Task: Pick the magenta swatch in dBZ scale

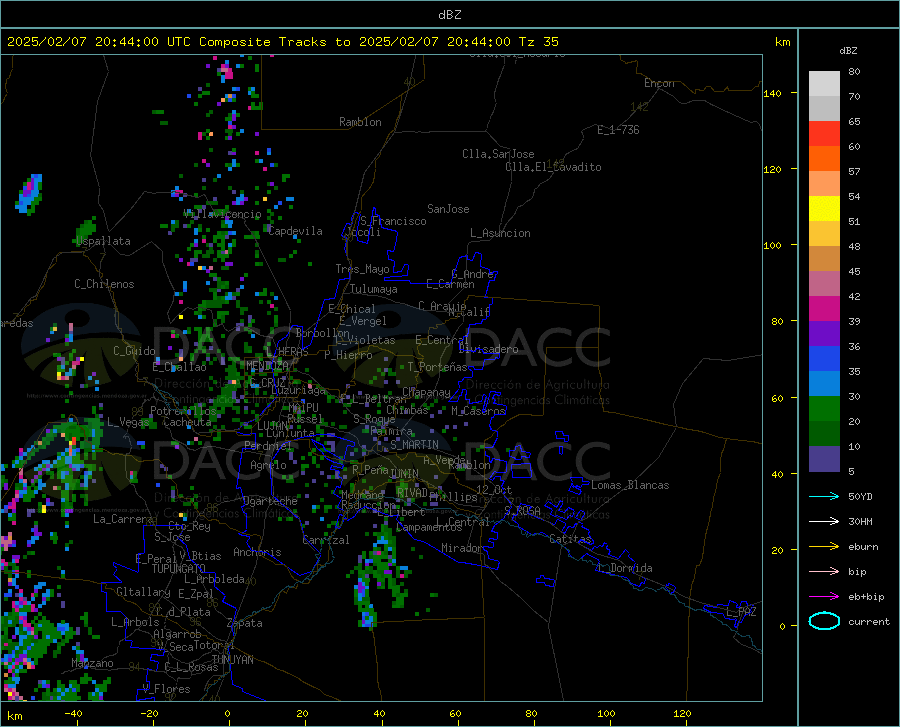Action: (824, 309)
